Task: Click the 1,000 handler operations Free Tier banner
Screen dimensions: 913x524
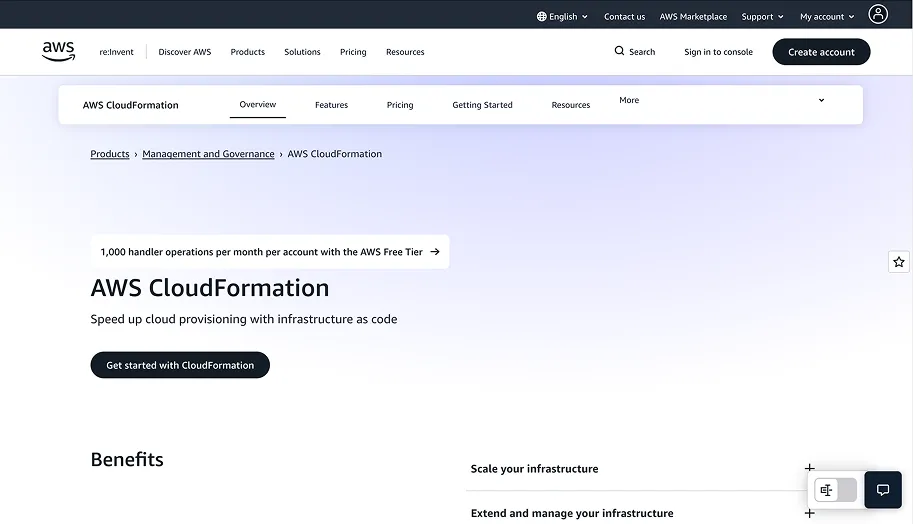Action: click(x=270, y=252)
